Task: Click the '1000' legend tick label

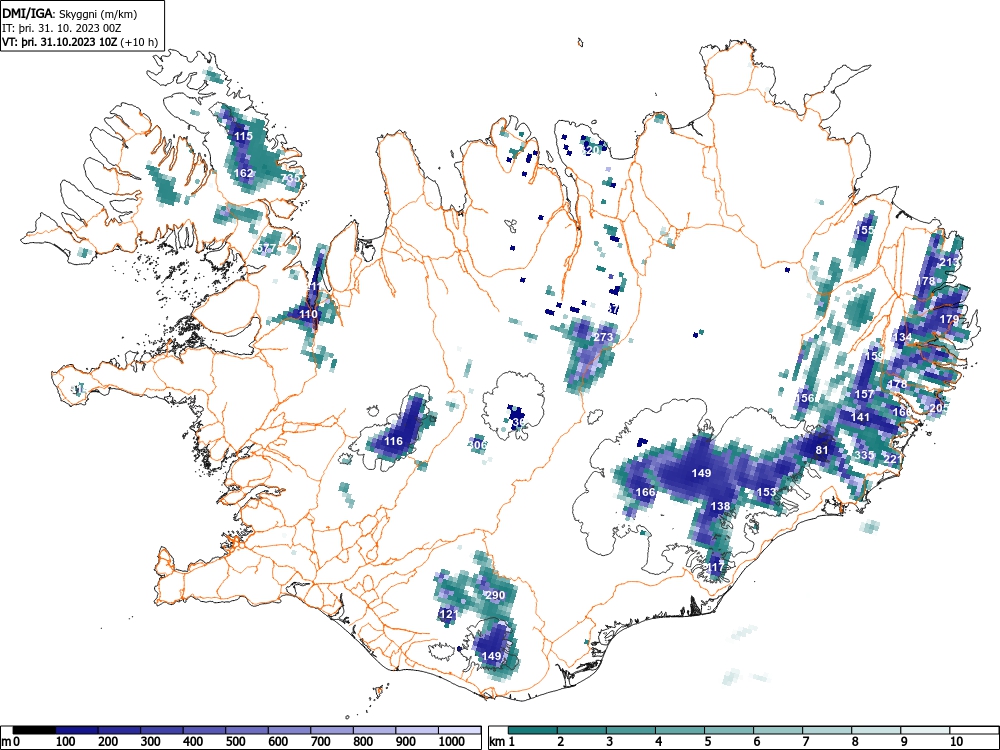Action: tap(452, 742)
